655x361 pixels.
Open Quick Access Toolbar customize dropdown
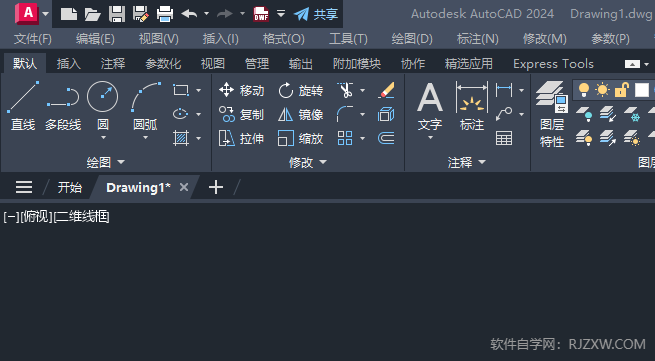[281, 14]
